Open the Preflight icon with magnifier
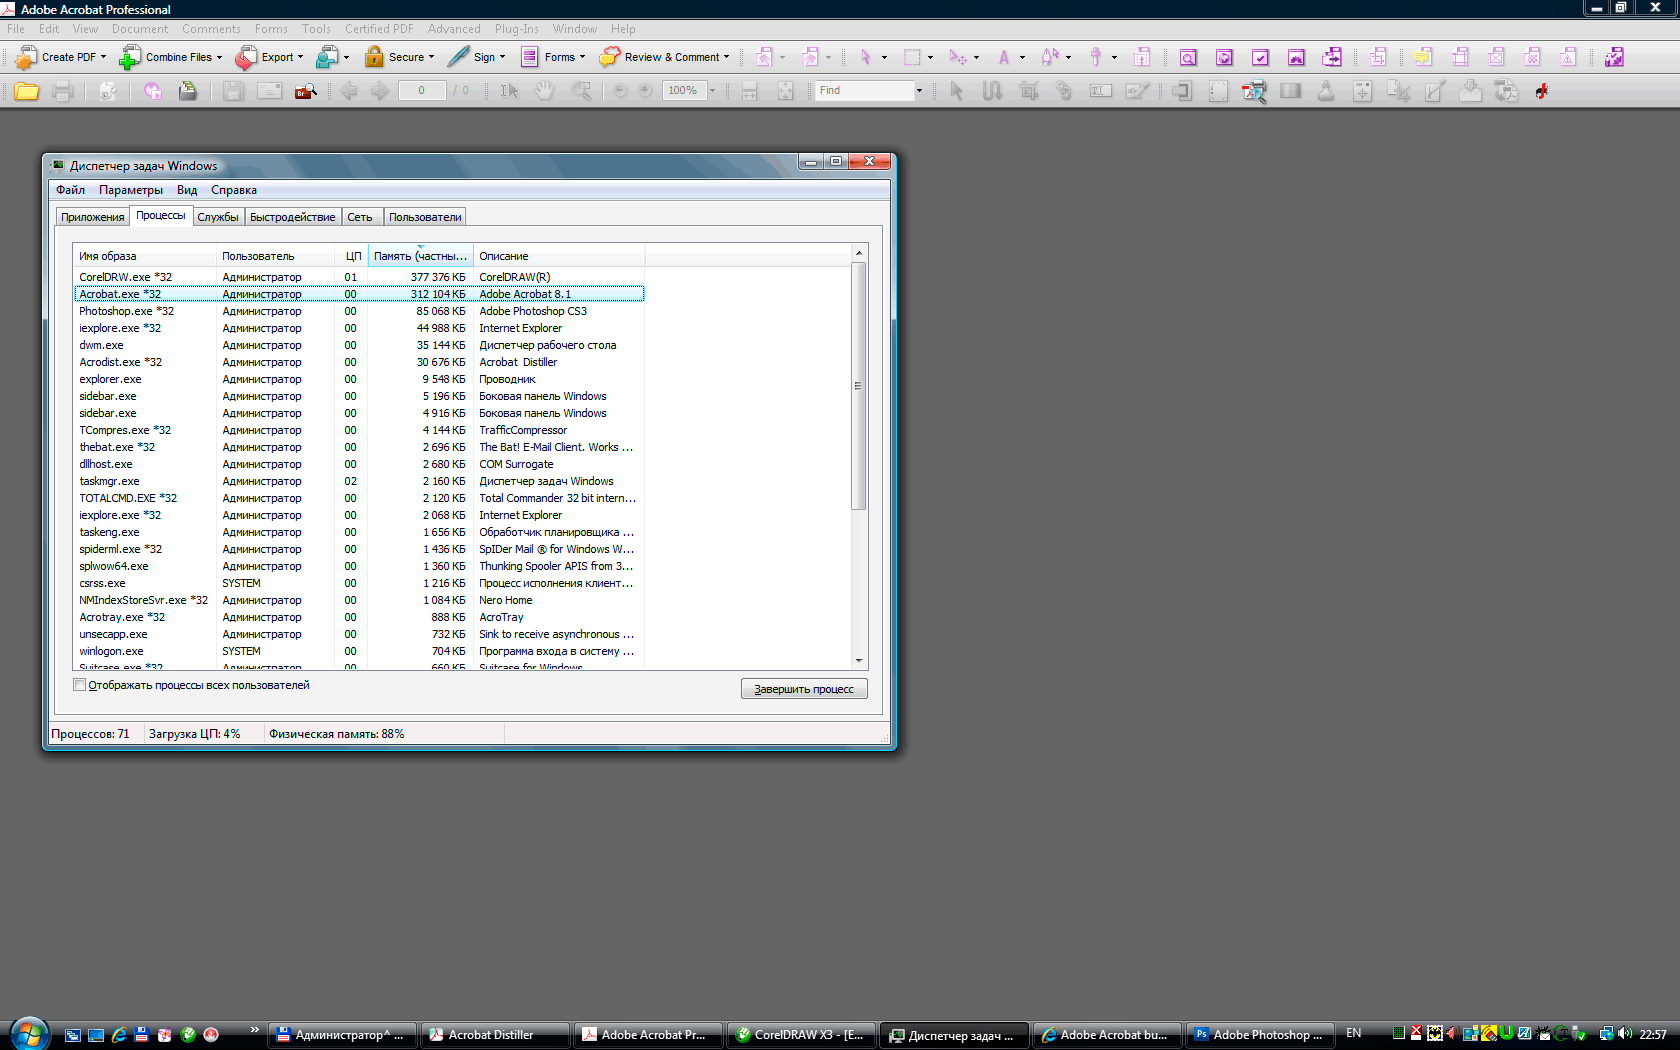This screenshot has width=1680, height=1050. tap(1254, 91)
